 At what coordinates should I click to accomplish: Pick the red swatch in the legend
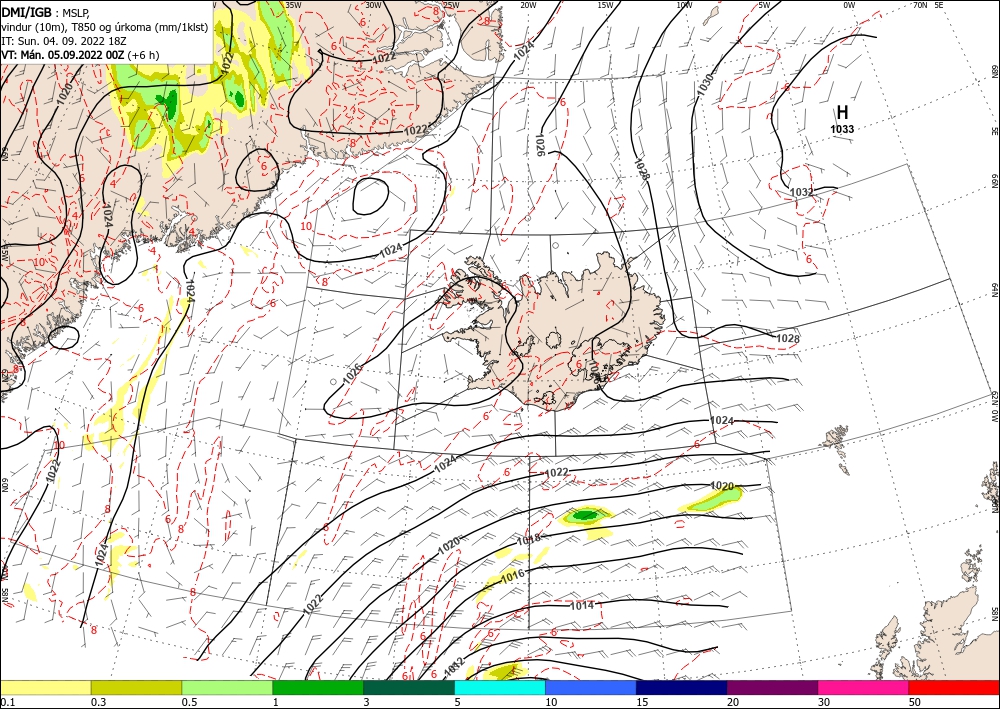(954, 687)
